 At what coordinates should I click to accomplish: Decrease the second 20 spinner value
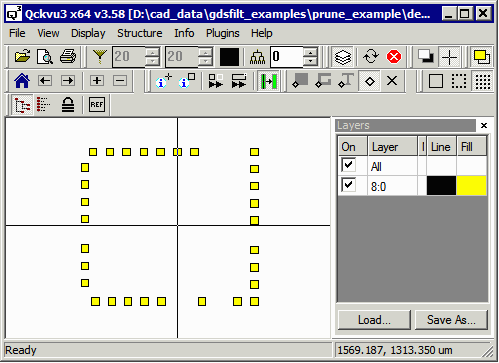pyautogui.click(x=205, y=61)
